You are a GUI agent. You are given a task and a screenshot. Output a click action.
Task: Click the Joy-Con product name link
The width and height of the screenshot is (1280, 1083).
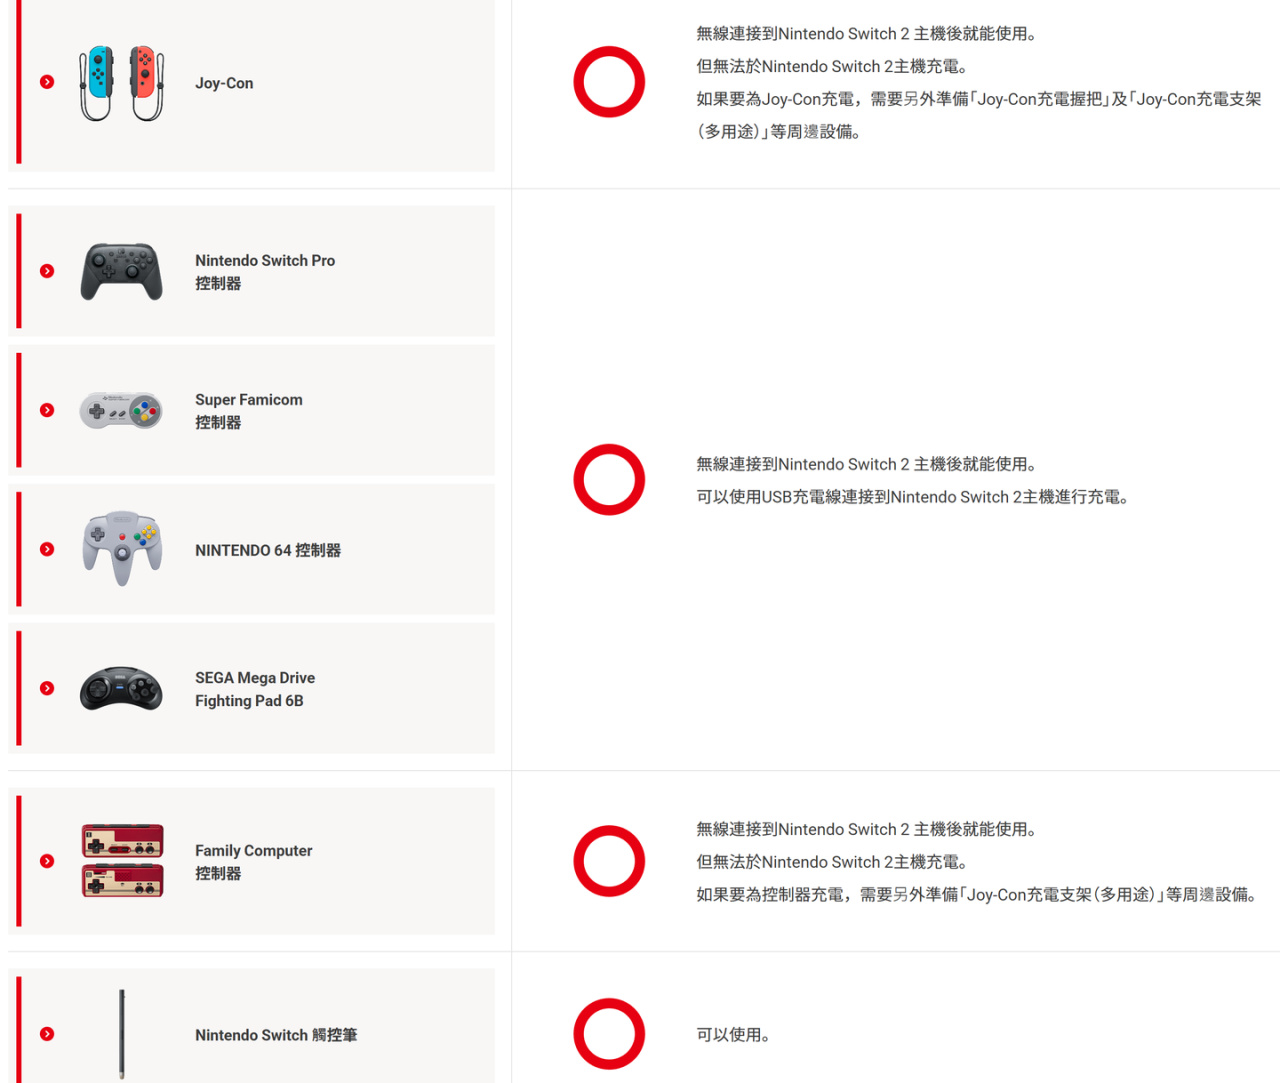click(x=224, y=83)
